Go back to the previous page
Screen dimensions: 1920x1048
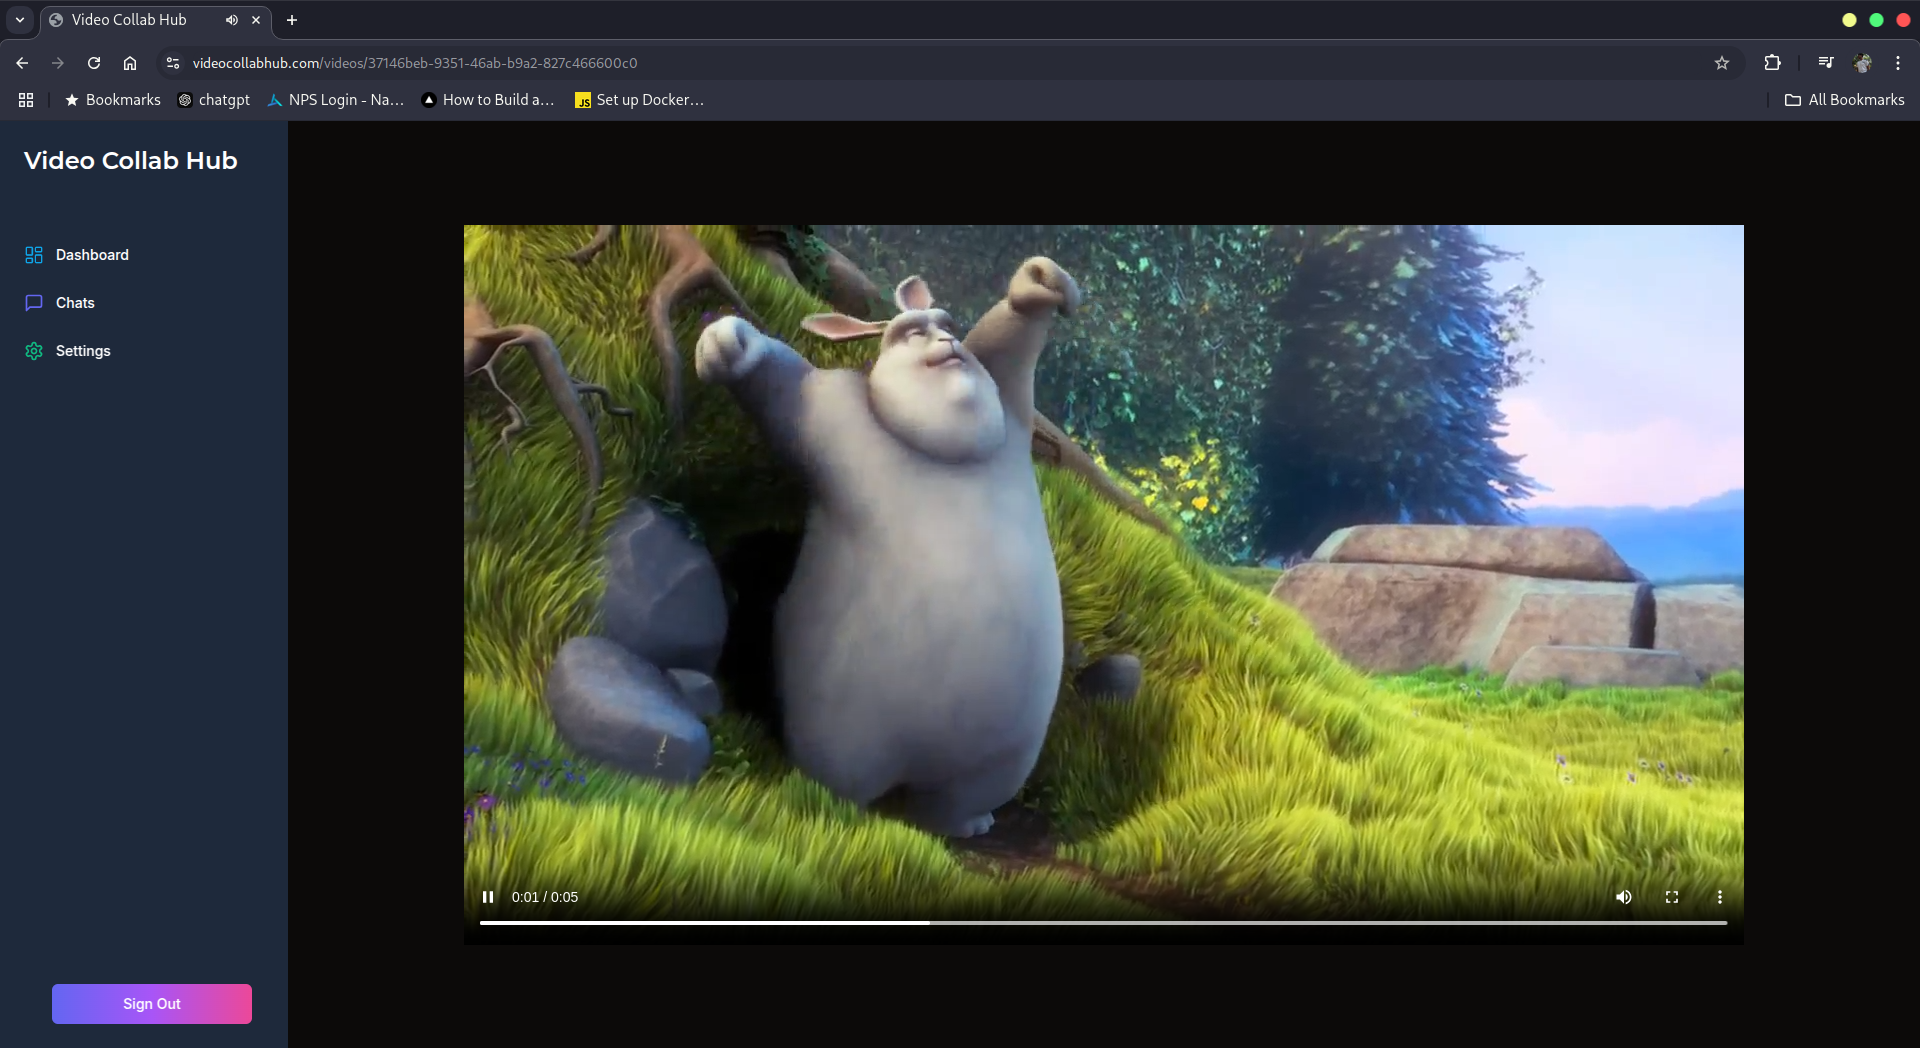(22, 63)
